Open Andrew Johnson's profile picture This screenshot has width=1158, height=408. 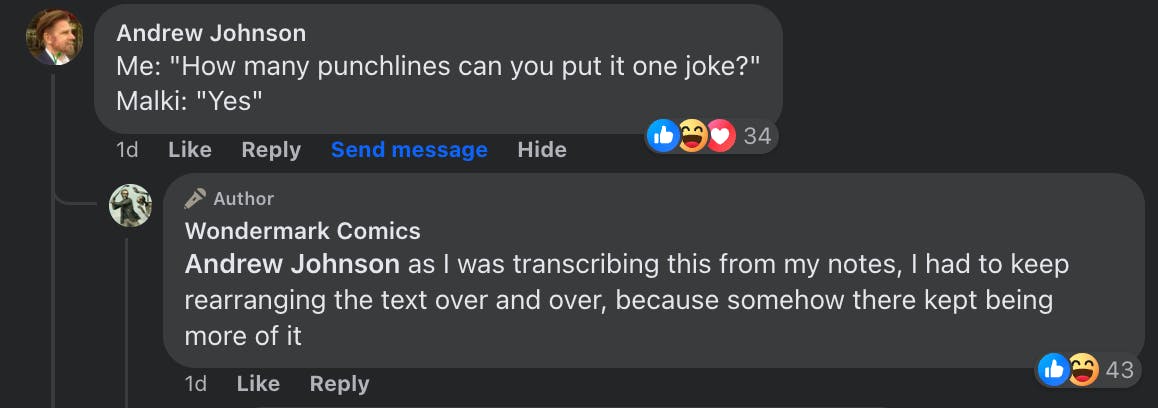click(54, 38)
